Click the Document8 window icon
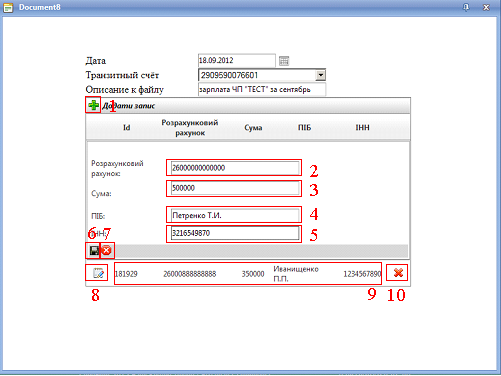501x376 pixels. (x=8, y=7)
